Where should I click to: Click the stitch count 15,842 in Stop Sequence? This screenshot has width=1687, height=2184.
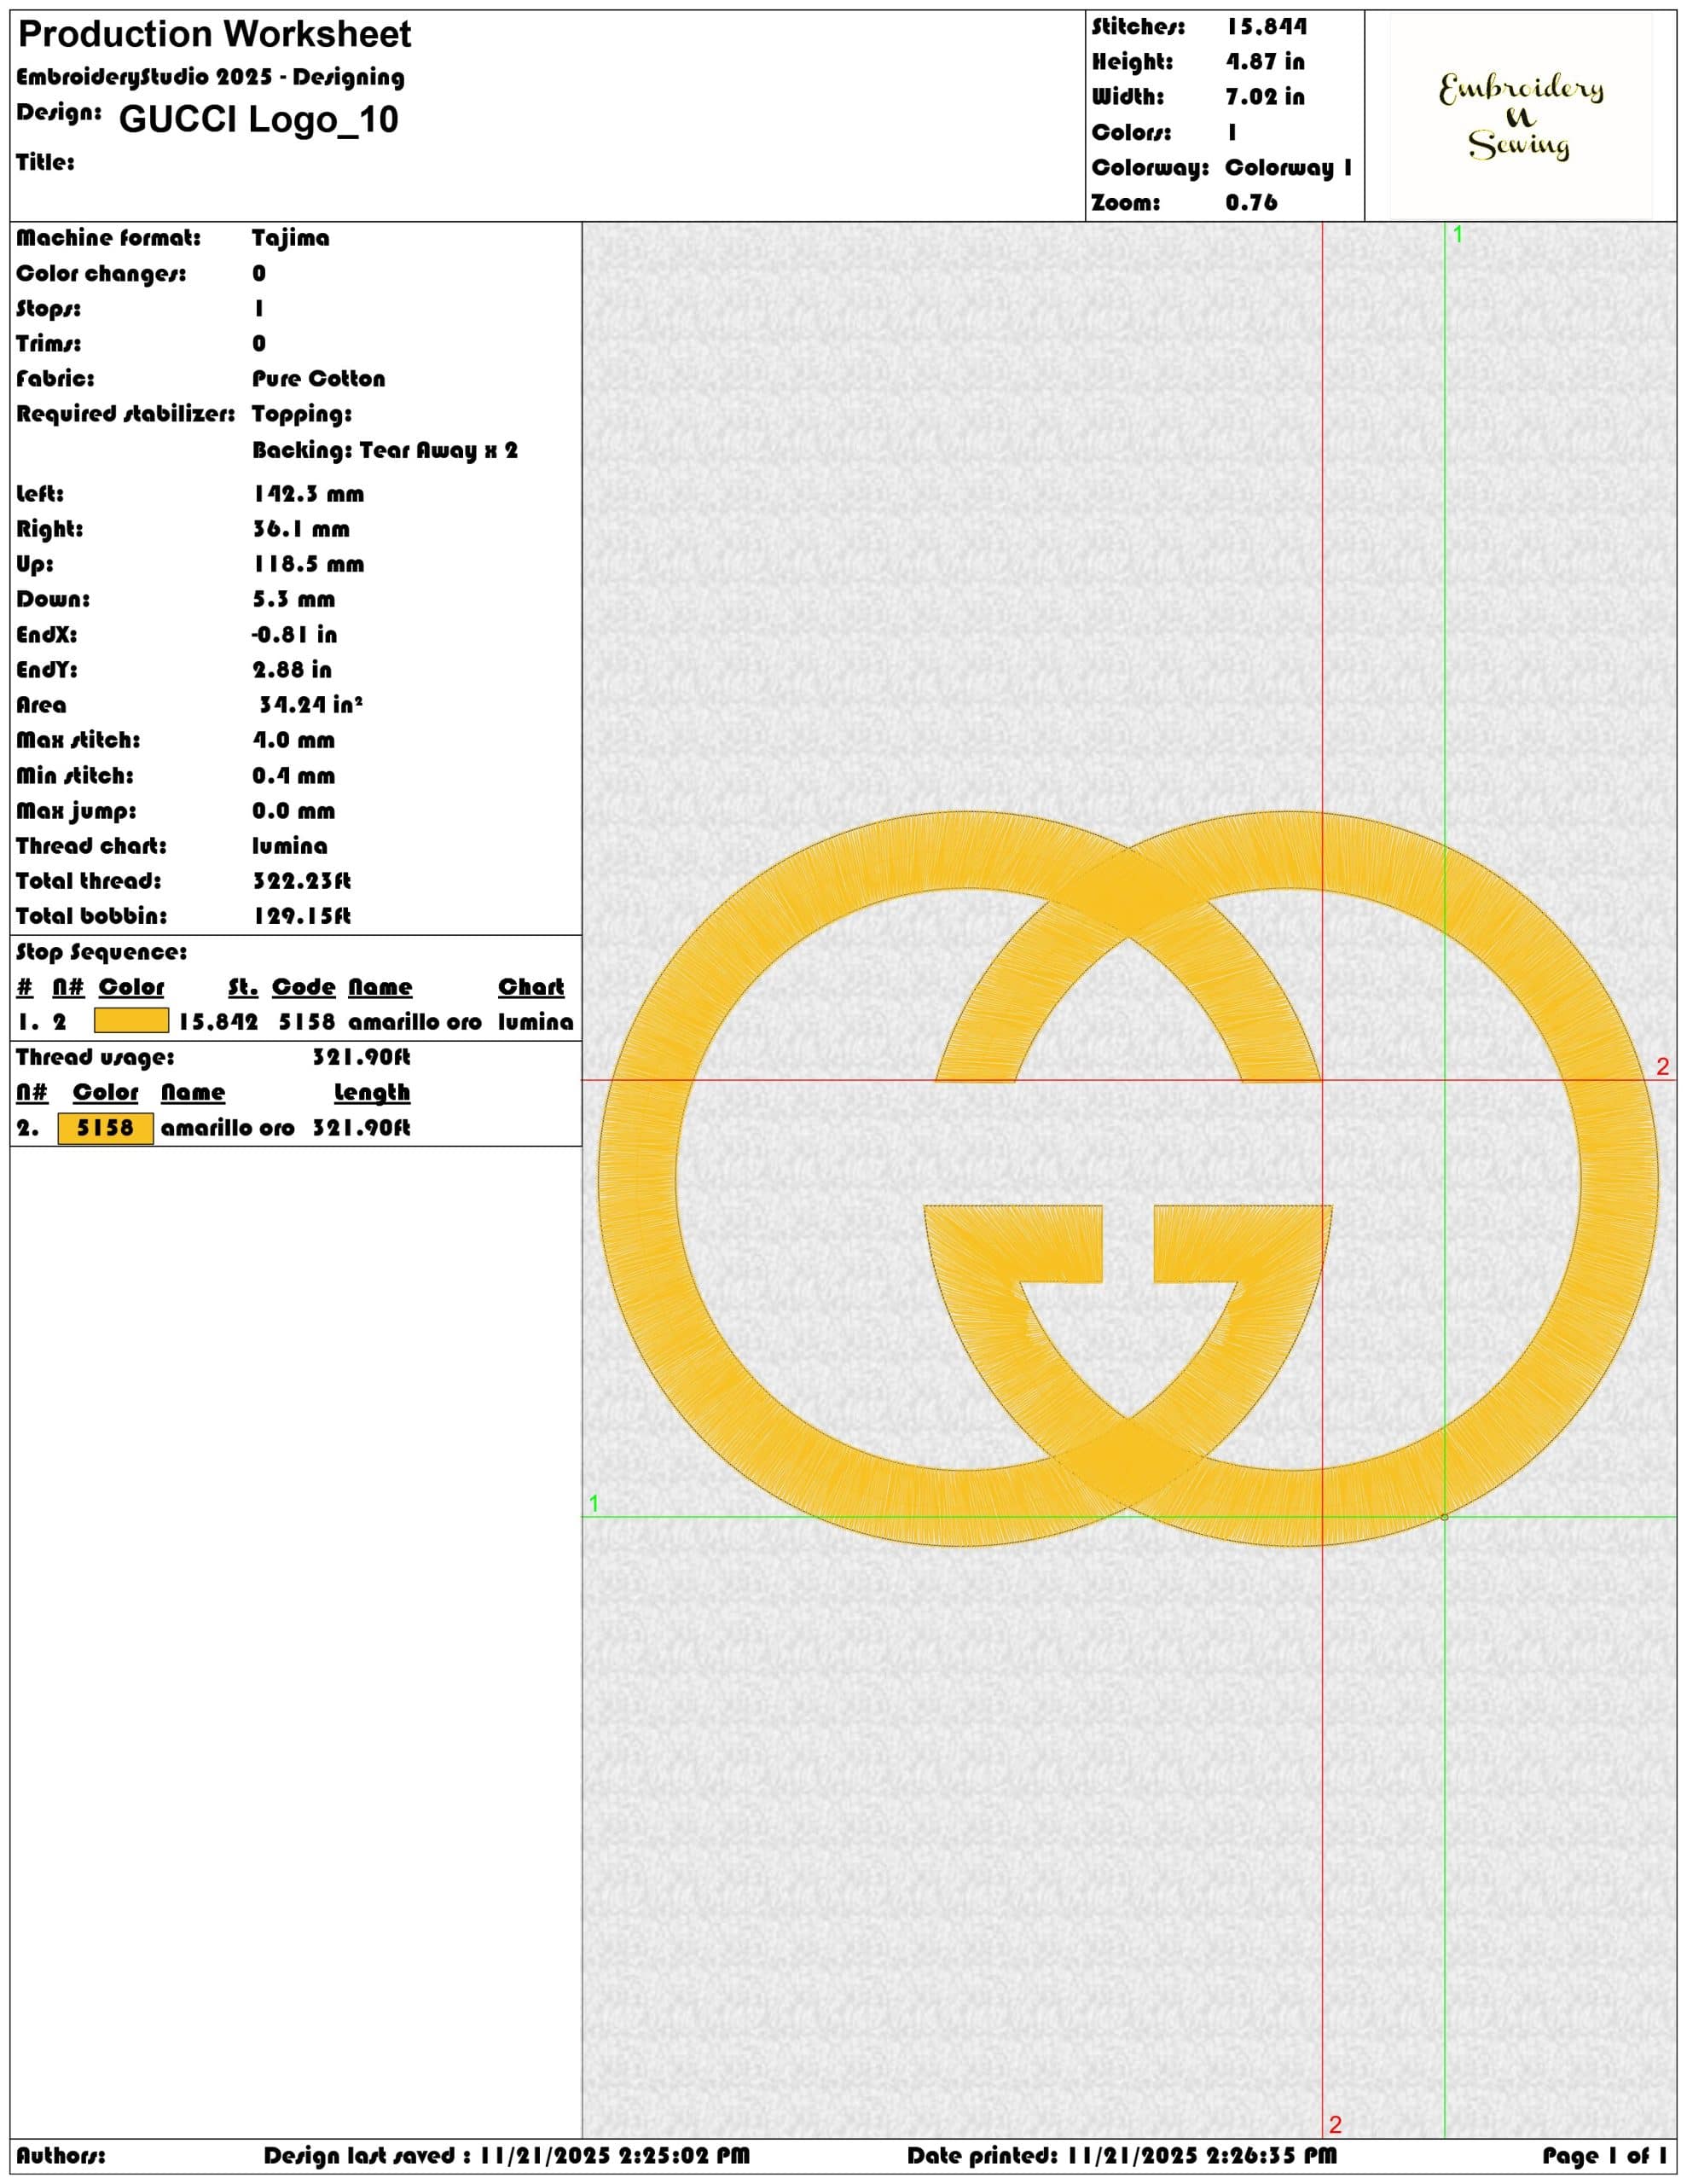tap(218, 1022)
